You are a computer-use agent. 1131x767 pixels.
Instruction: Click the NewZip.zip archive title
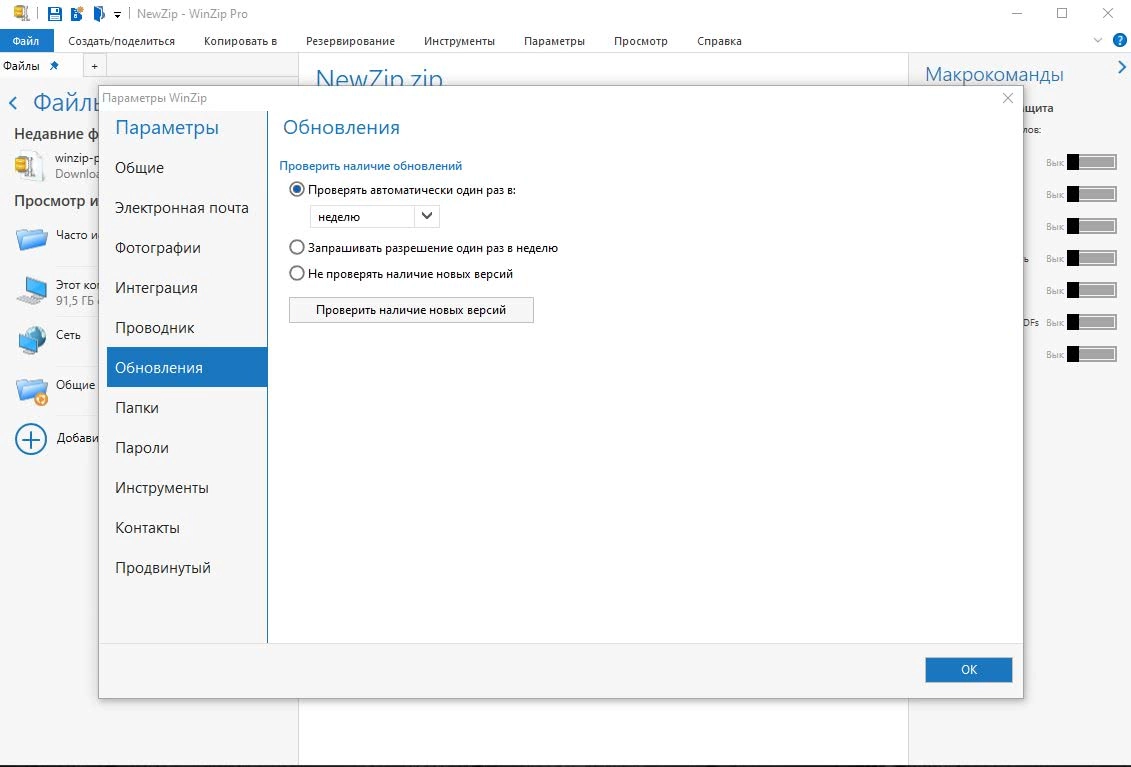coord(379,77)
